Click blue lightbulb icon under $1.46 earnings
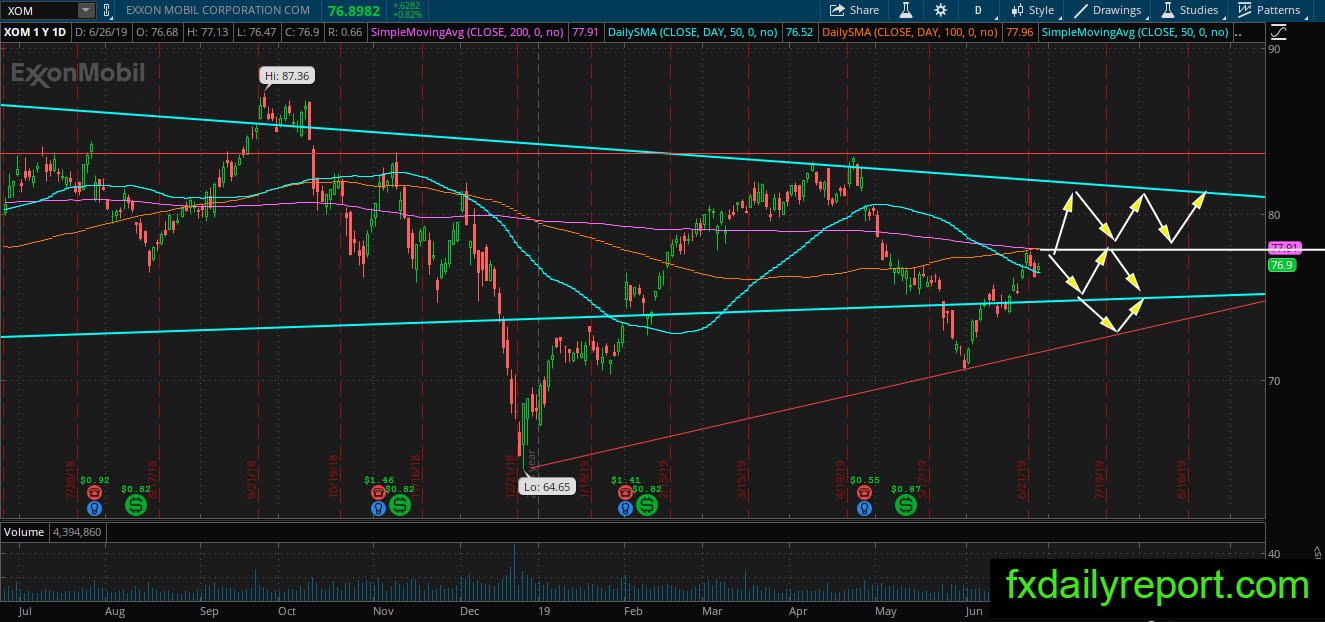 [378, 508]
